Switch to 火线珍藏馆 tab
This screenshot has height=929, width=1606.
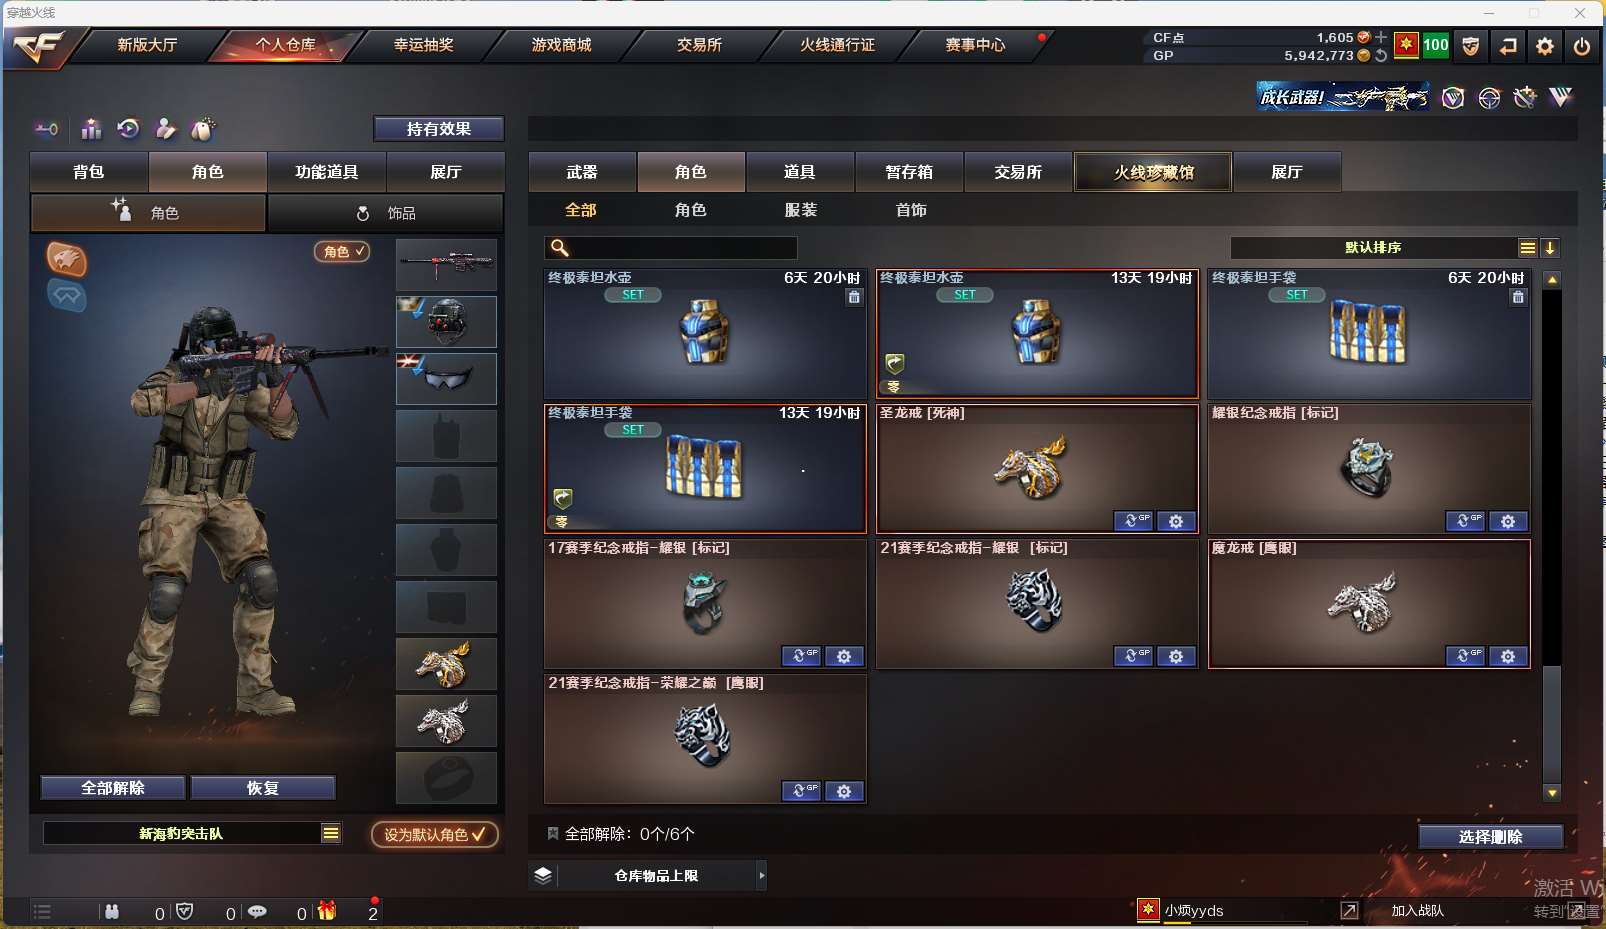click(1154, 172)
